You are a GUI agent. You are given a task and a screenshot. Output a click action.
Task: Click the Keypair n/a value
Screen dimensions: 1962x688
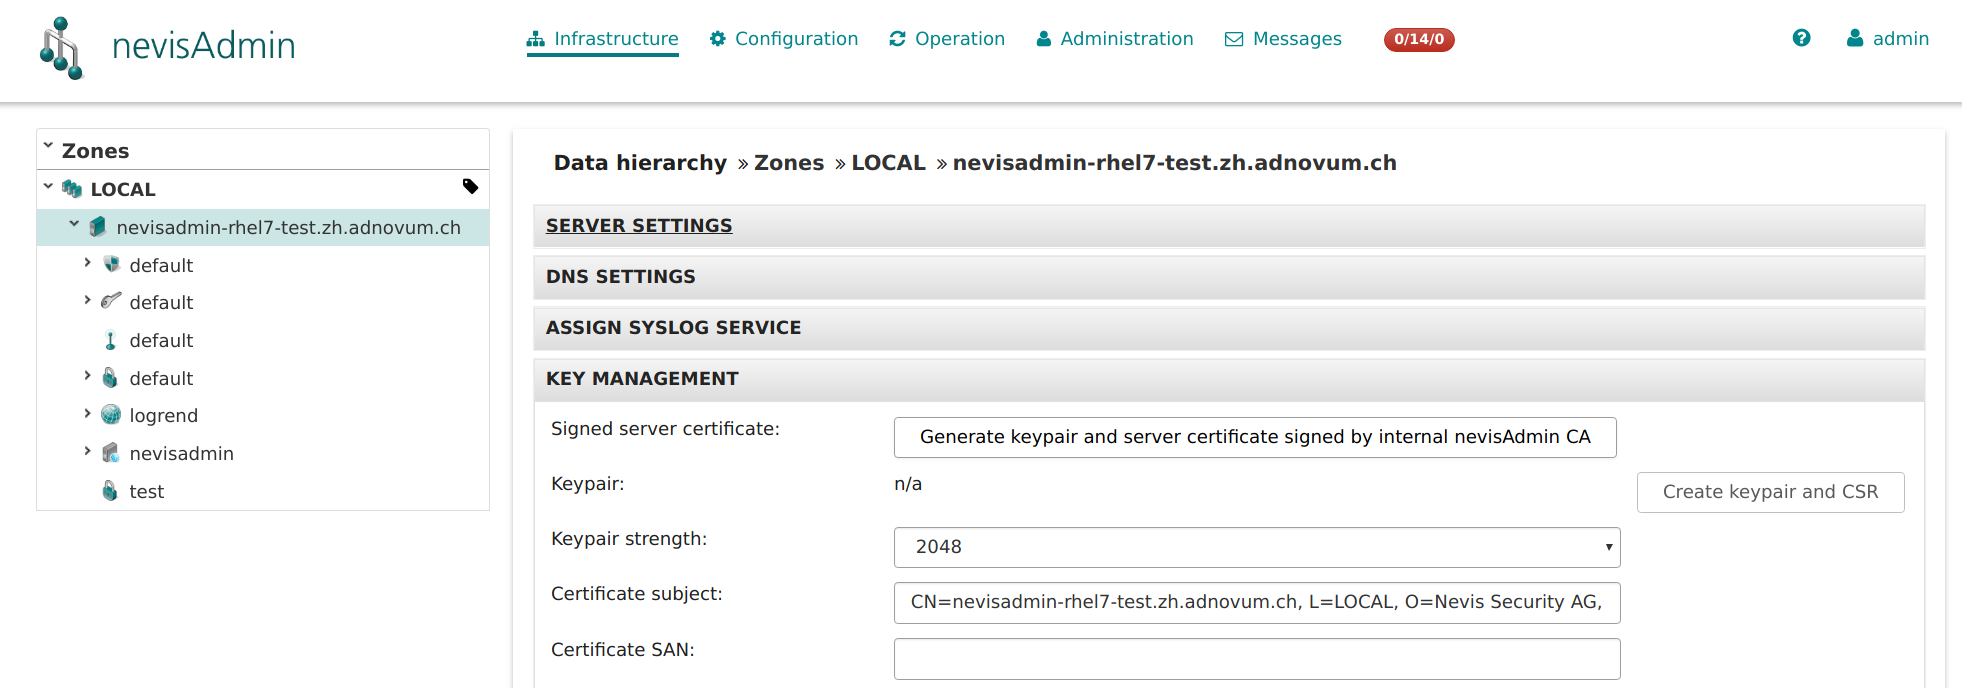click(x=908, y=484)
